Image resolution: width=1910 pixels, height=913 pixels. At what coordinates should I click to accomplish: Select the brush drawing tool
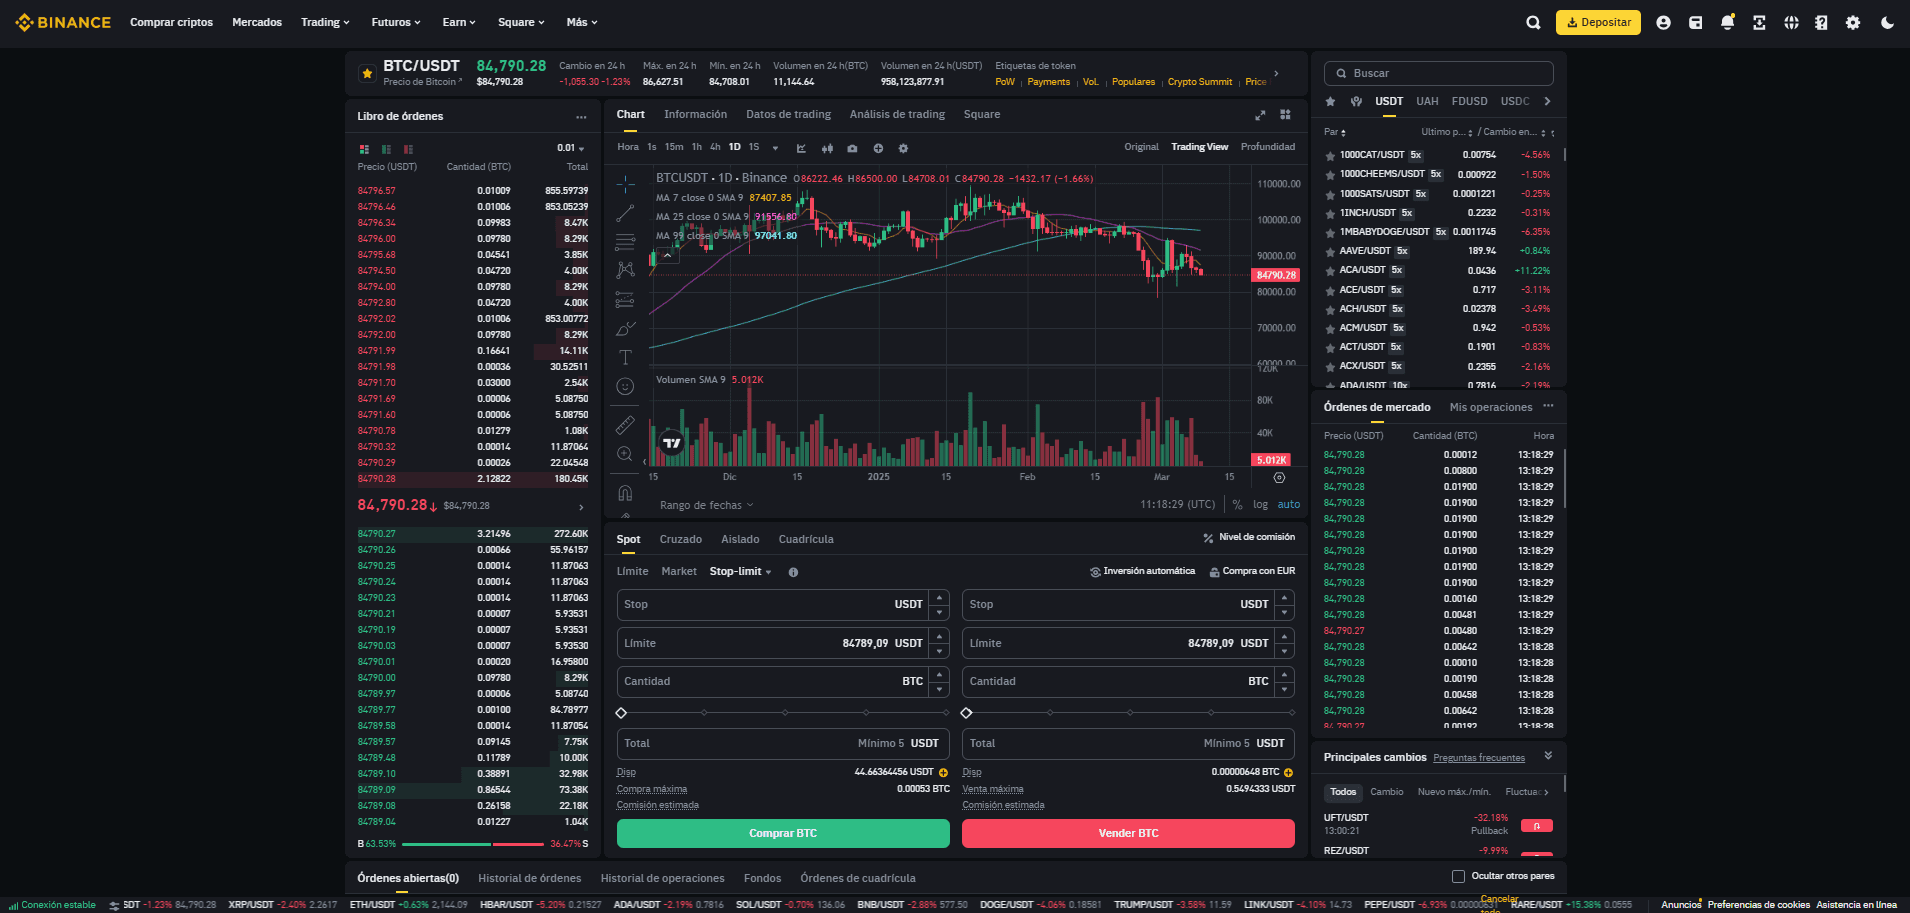pyautogui.click(x=625, y=328)
